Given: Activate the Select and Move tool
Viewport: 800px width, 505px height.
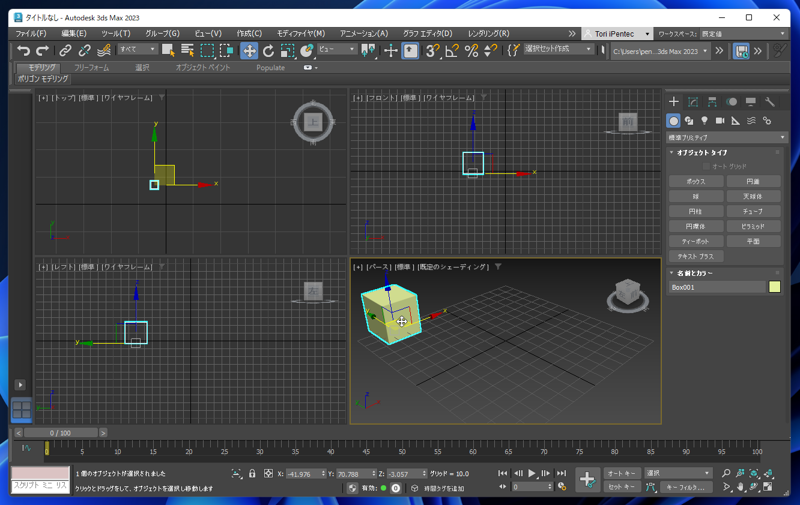Looking at the screenshot, I should (249, 50).
